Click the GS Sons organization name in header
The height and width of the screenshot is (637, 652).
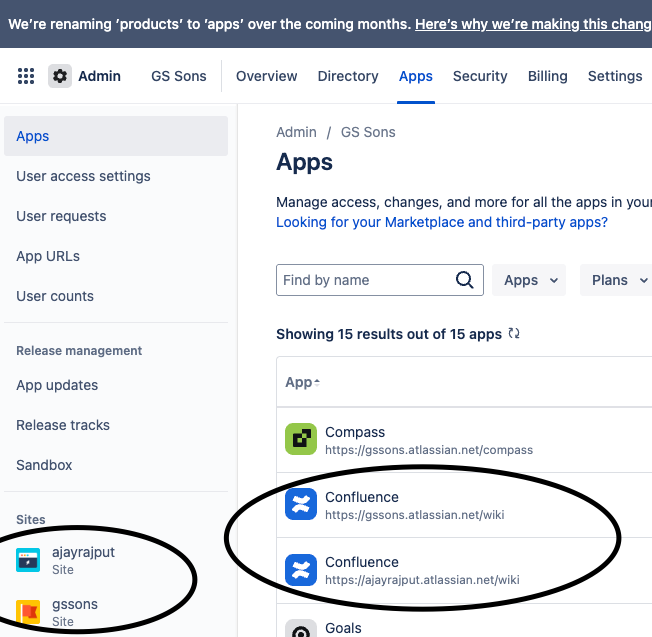(x=179, y=76)
